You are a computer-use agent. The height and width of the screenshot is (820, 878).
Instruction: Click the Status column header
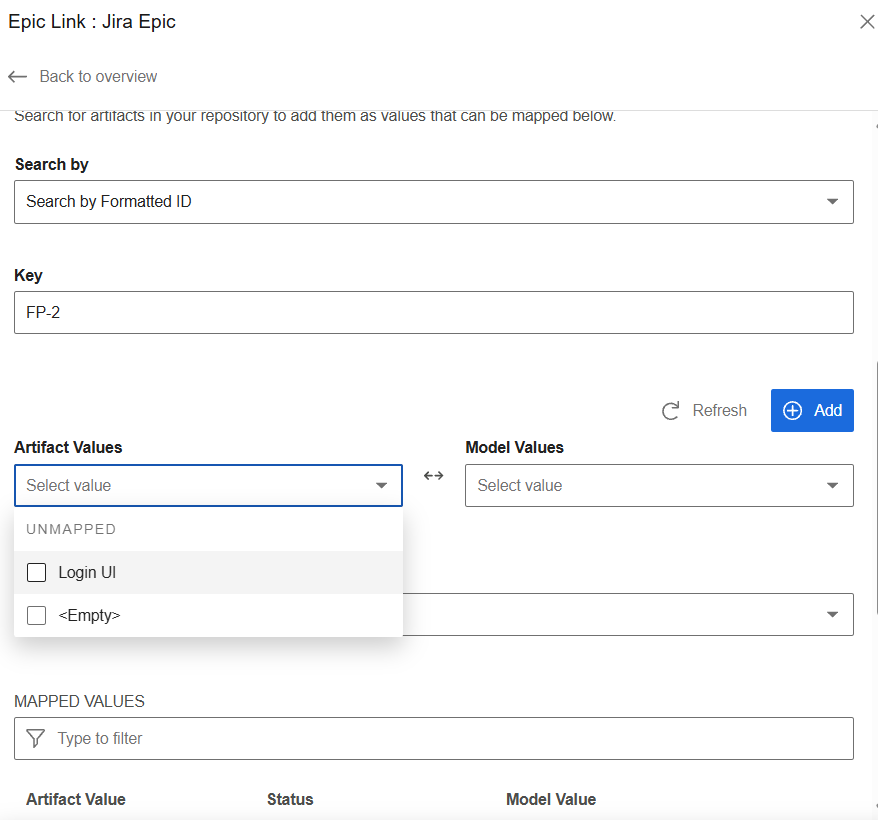point(290,799)
